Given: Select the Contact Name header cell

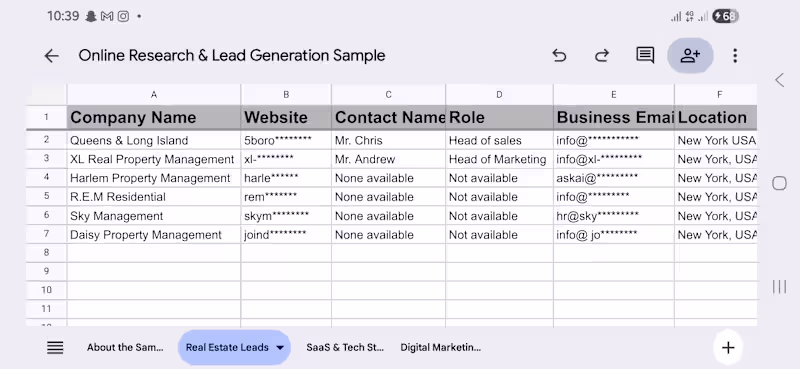Looking at the screenshot, I should pyautogui.click(x=388, y=117).
